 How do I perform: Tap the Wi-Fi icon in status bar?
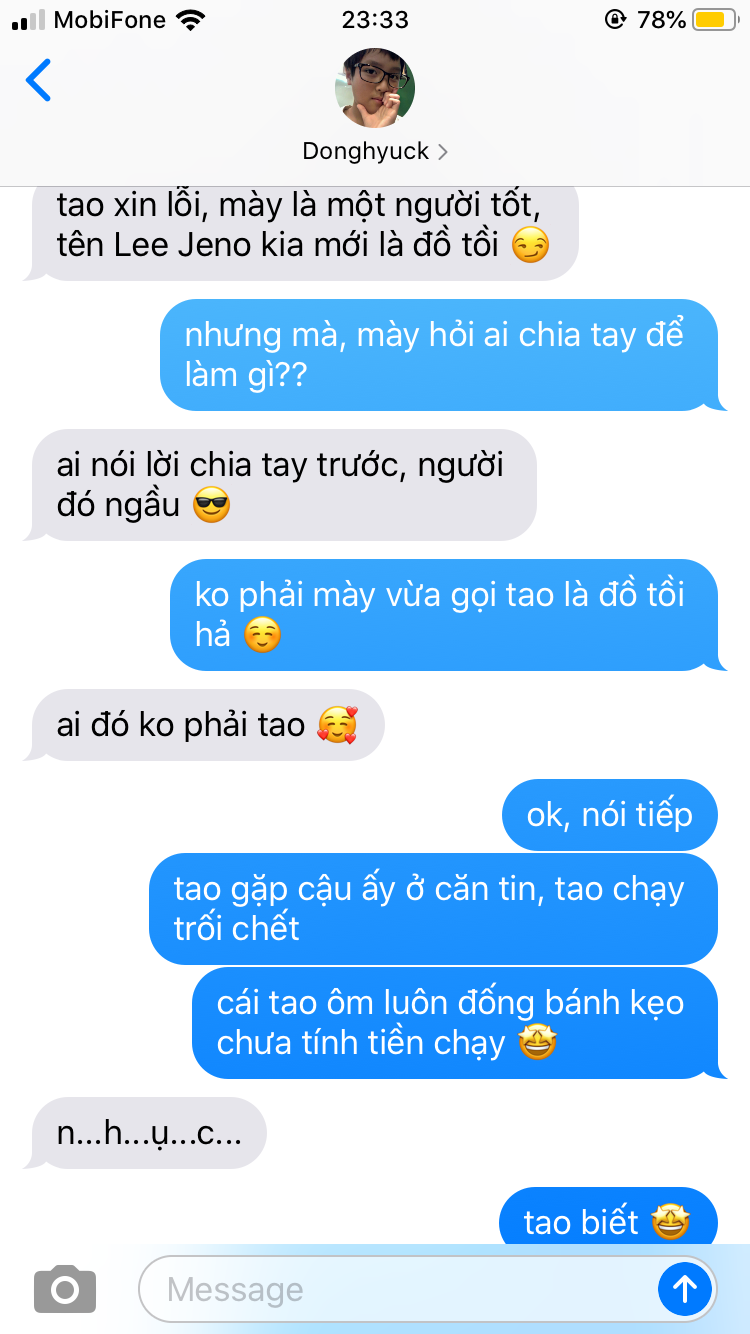188,19
